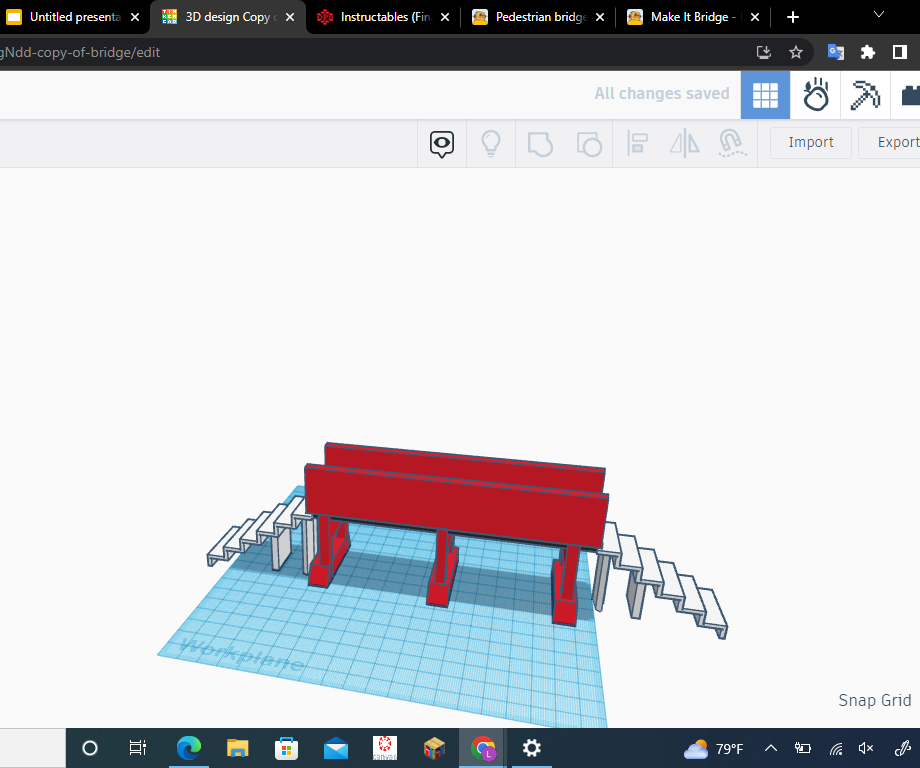Screen dimensions: 920x768
Task: Click the battery status icon
Action: point(803,748)
